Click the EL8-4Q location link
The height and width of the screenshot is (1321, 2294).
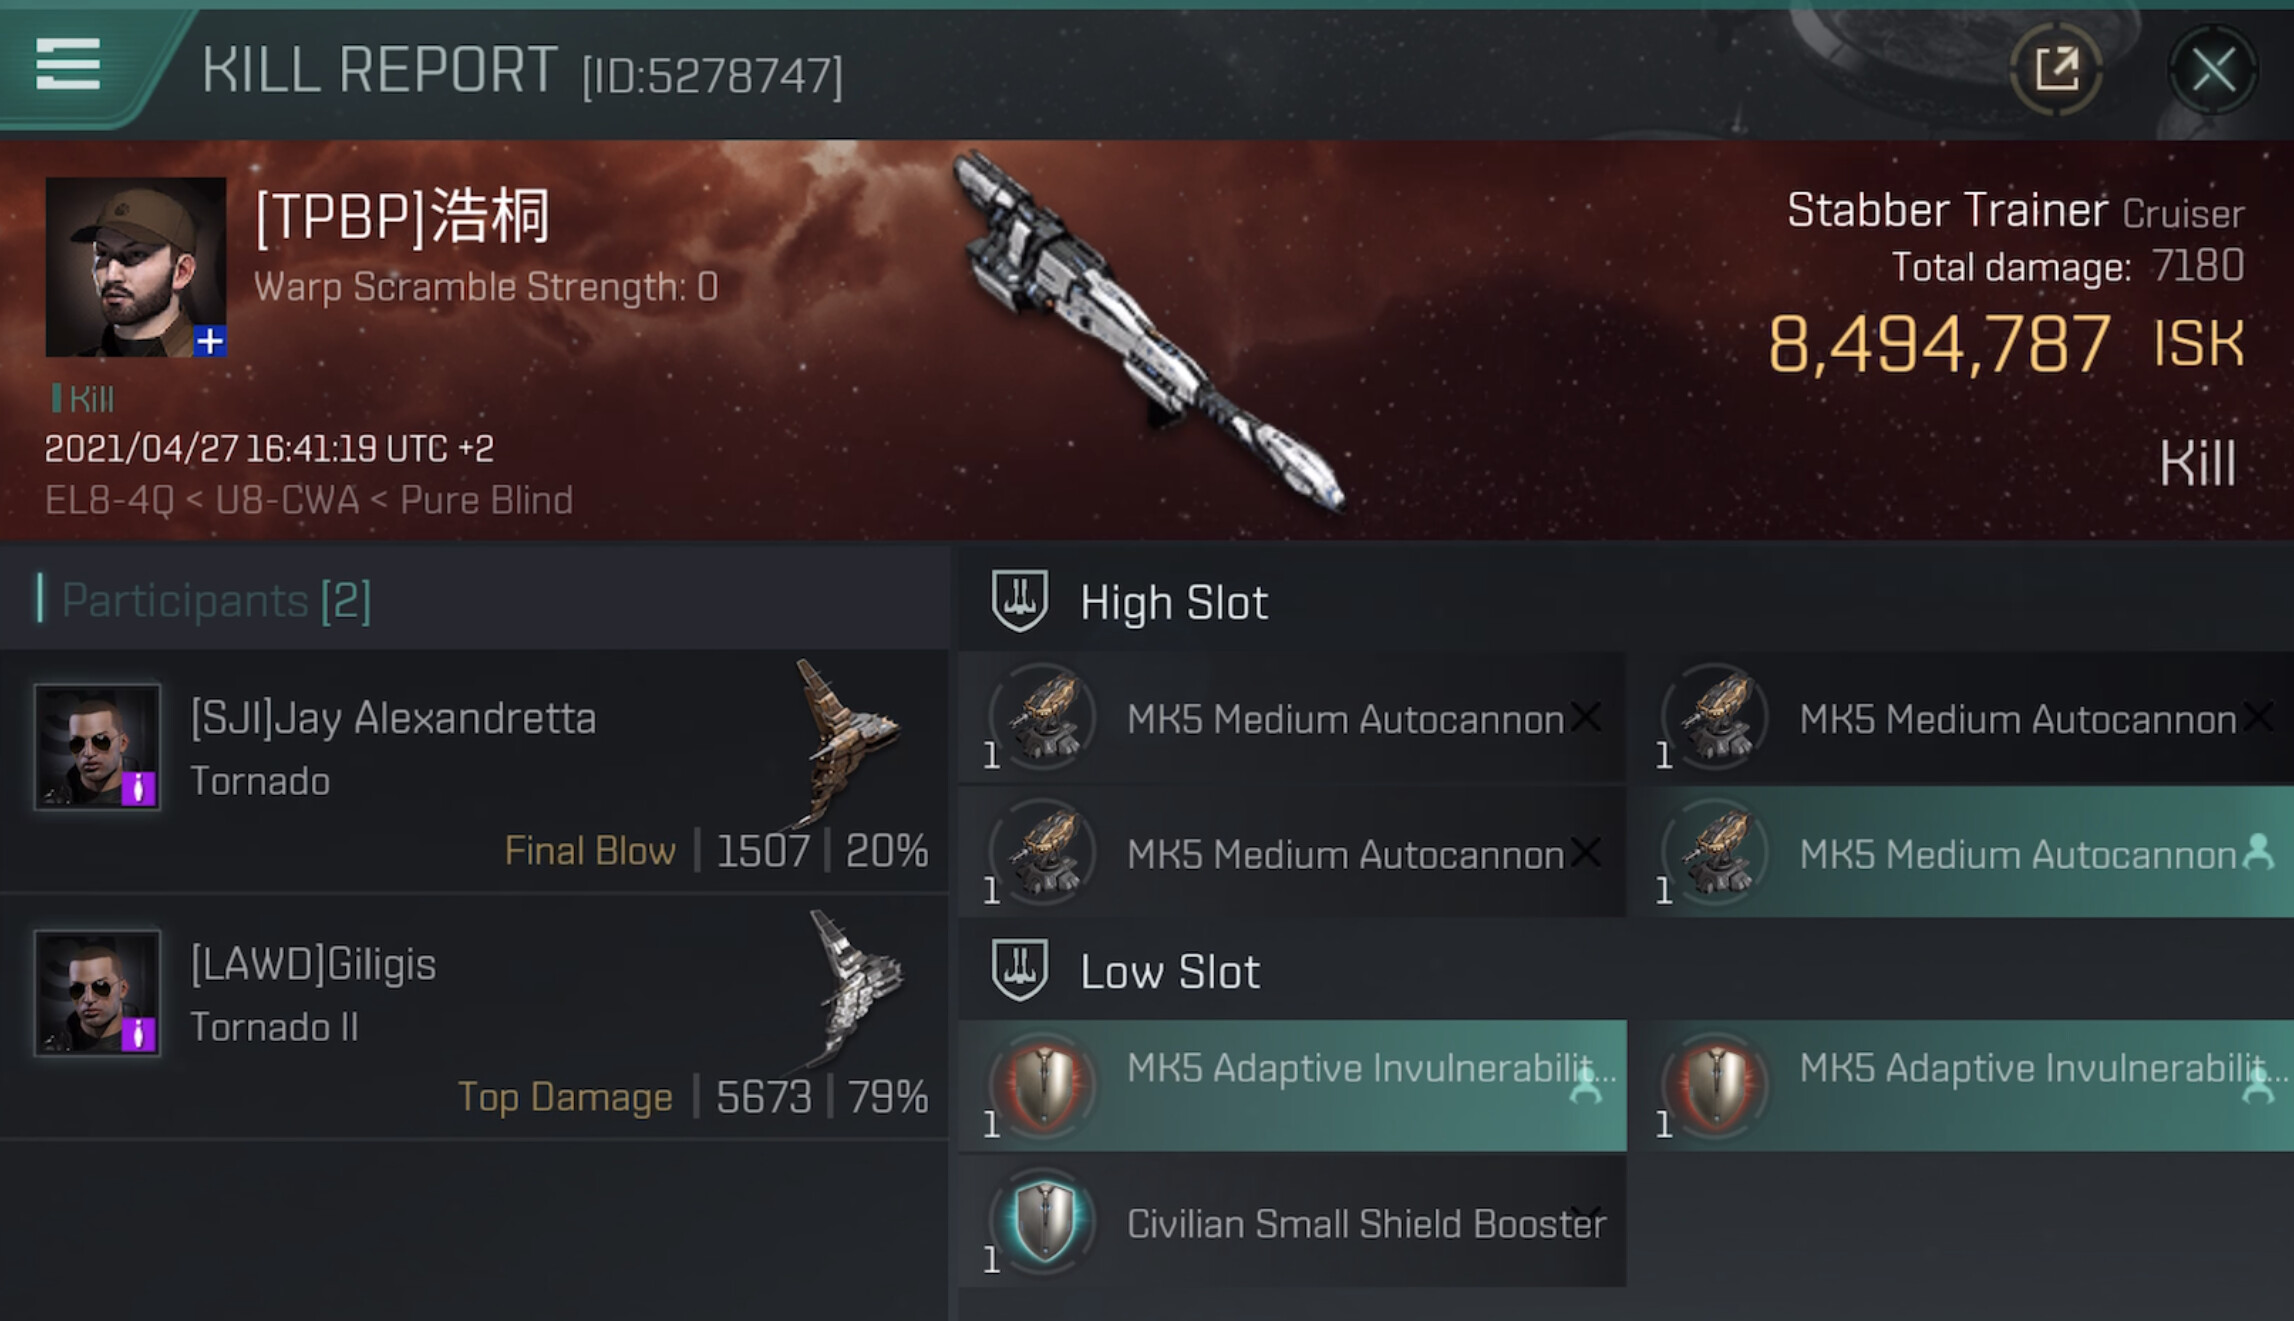pos(109,500)
